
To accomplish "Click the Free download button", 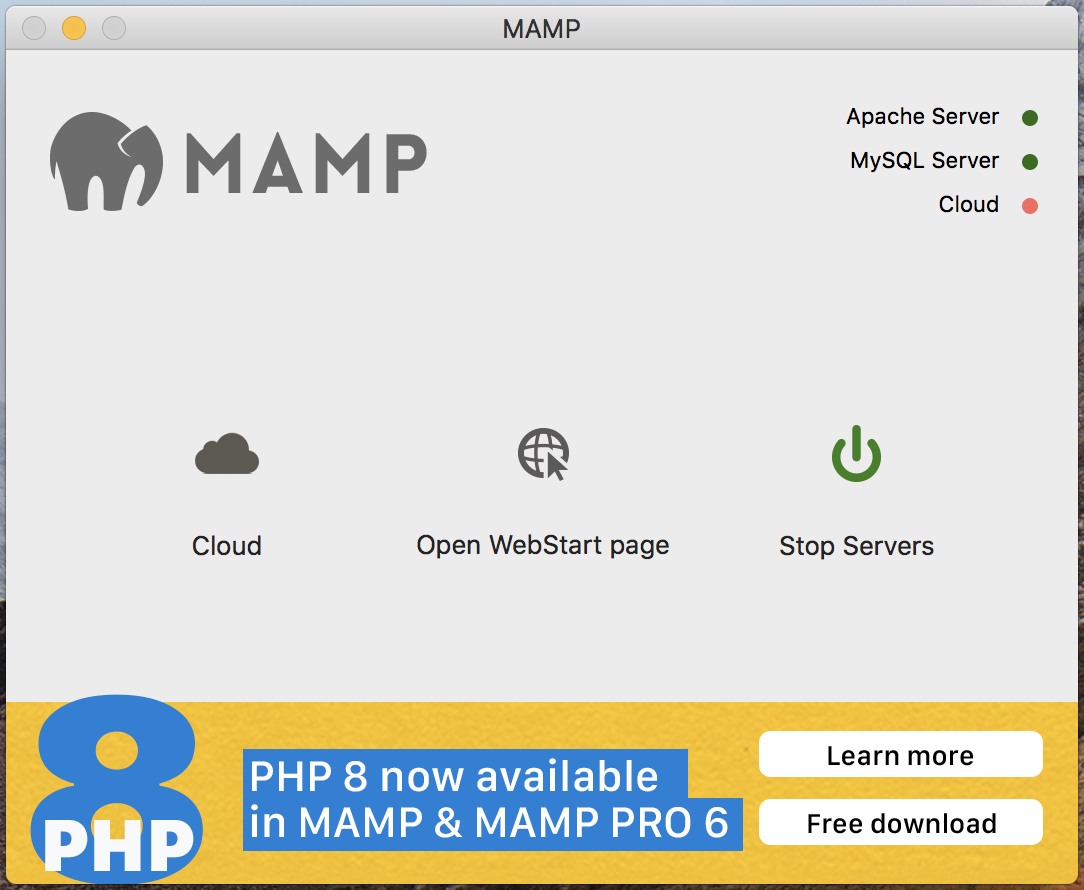I will click(900, 822).
